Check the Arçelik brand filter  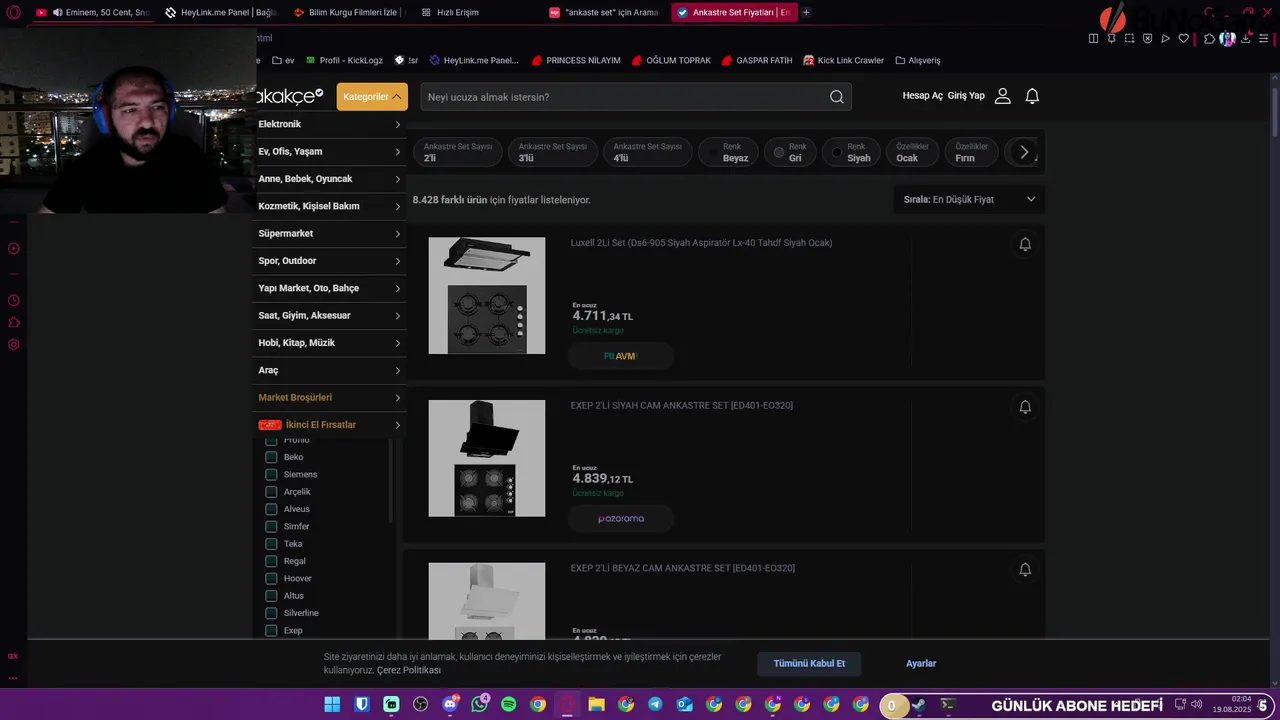271,492
